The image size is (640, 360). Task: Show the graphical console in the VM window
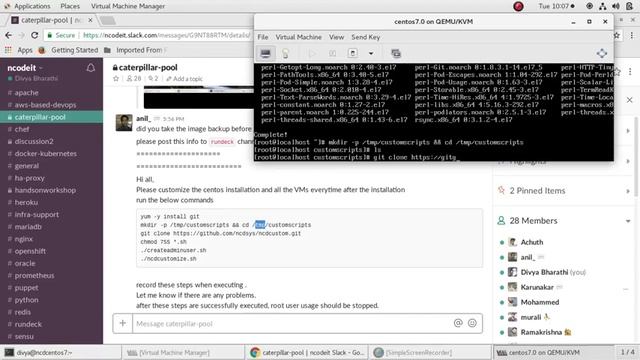(265, 53)
